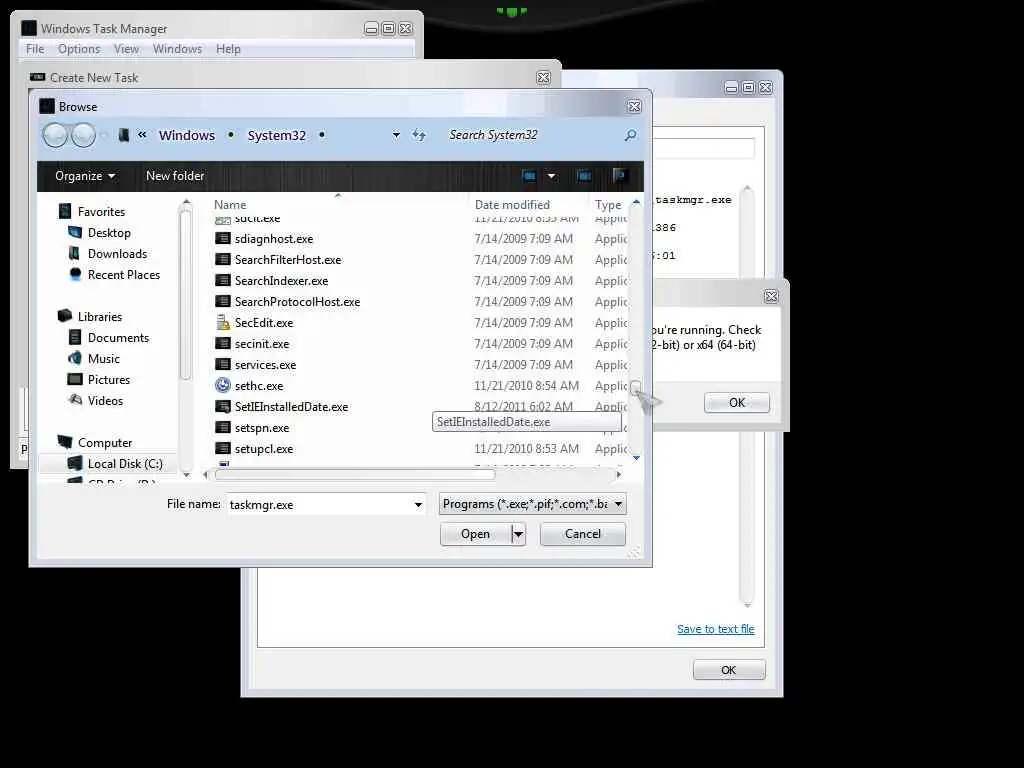Viewport: 1024px width, 768px height.
Task: Click the Windows breadcrumb segment
Action: (x=187, y=135)
